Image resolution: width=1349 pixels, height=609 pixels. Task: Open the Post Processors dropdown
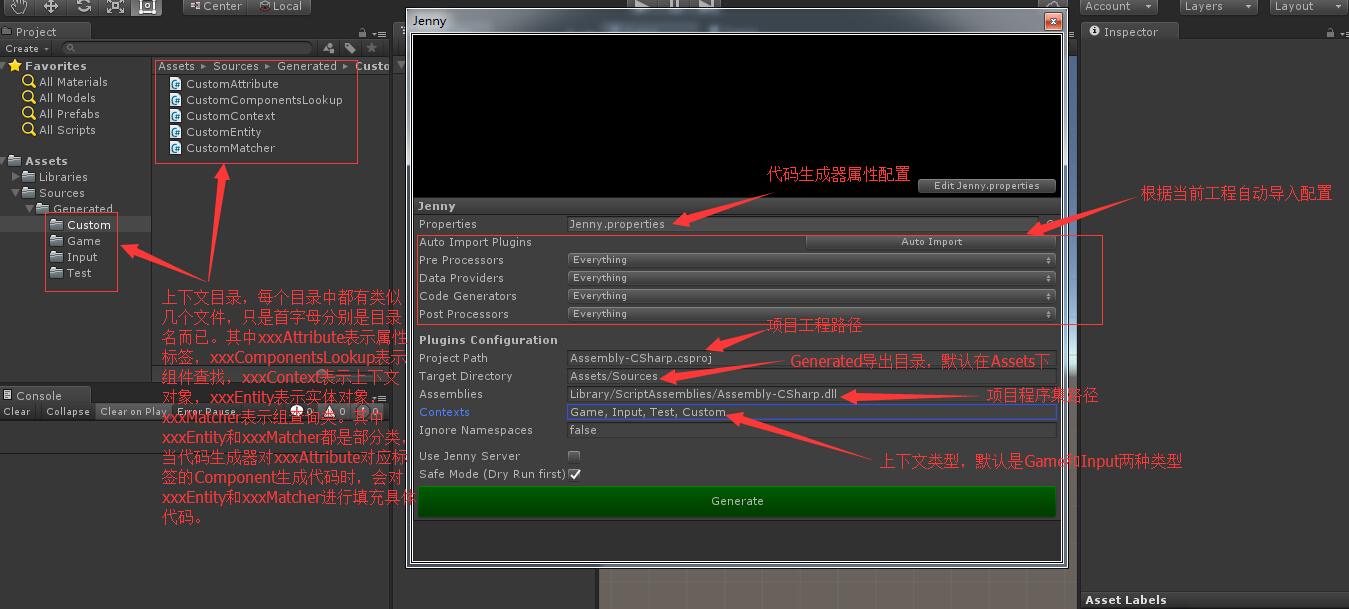tap(811, 314)
